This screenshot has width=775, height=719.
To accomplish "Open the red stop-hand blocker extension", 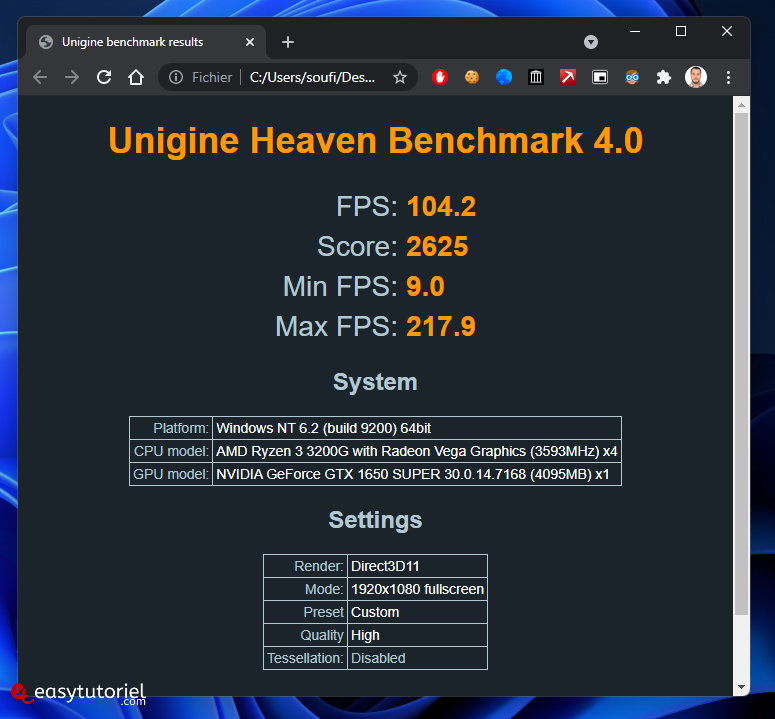I will [x=440, y=77].
